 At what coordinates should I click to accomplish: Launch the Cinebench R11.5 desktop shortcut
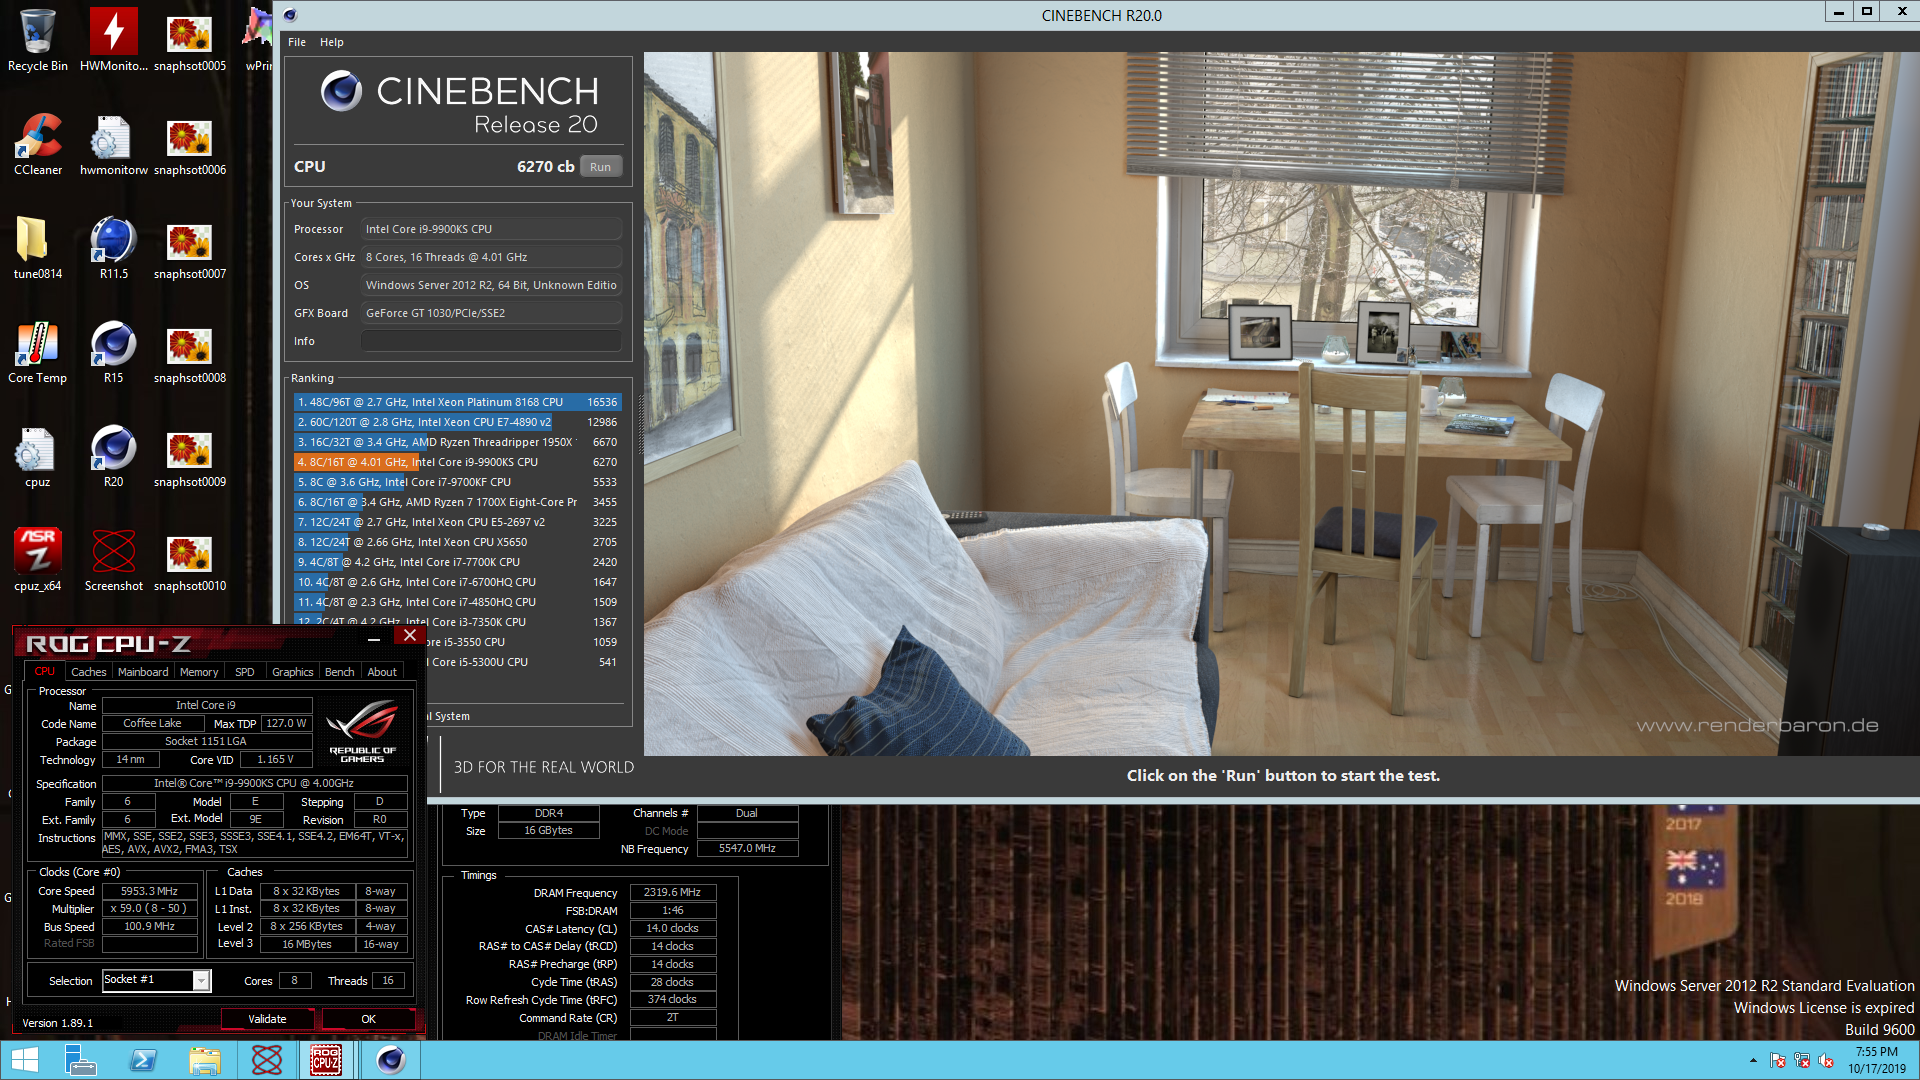click(113, 248)
